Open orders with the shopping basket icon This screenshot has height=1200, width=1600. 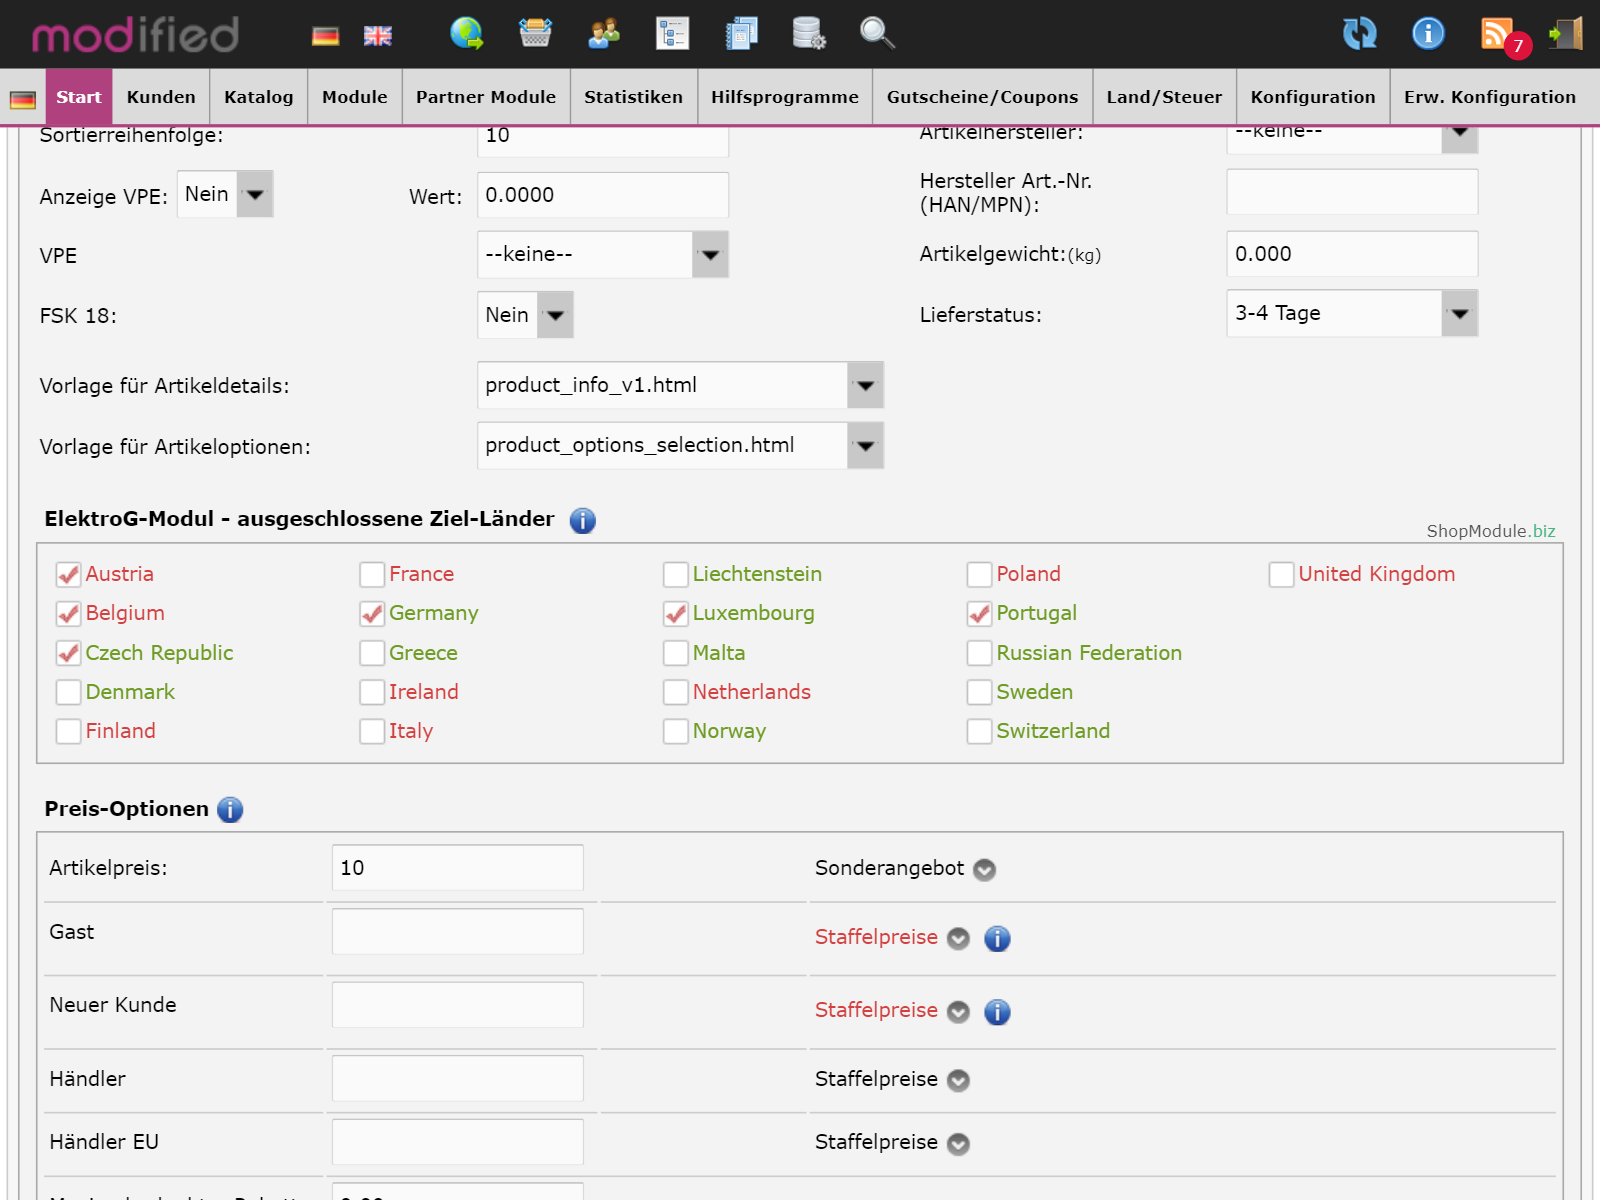coord(535,34)
